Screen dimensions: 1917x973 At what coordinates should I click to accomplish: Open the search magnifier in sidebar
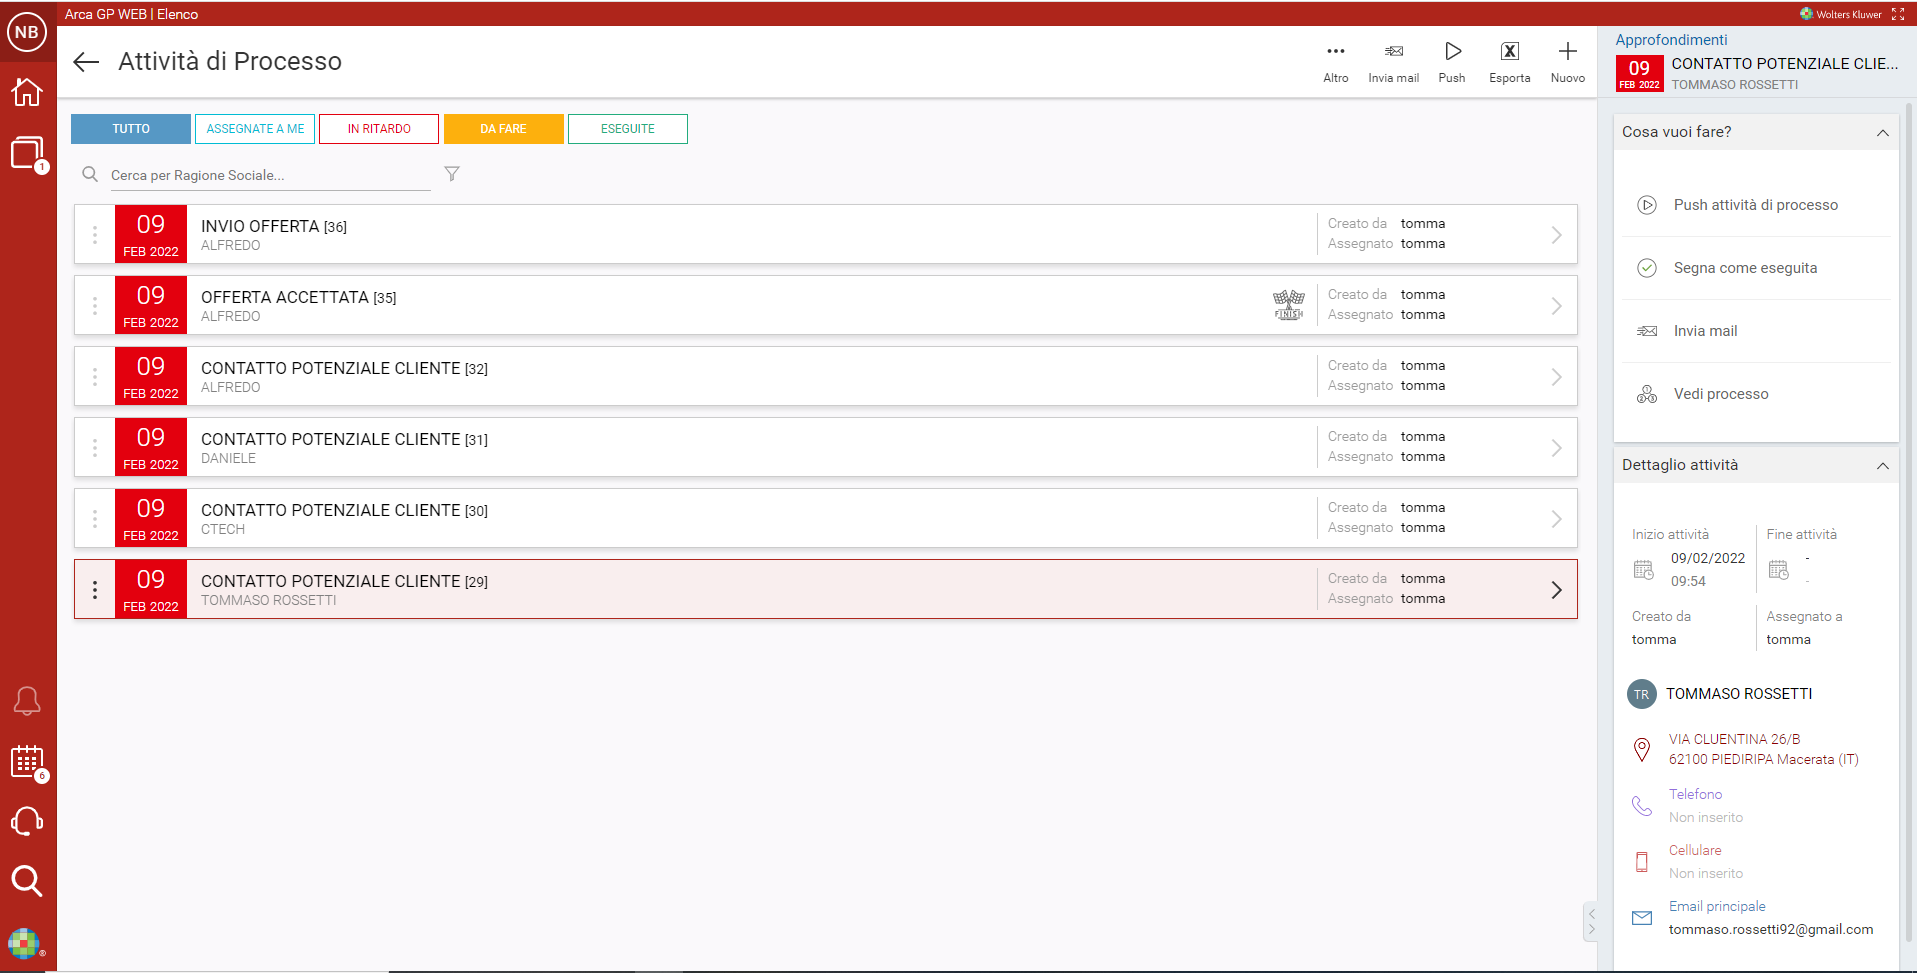point(27,881)
